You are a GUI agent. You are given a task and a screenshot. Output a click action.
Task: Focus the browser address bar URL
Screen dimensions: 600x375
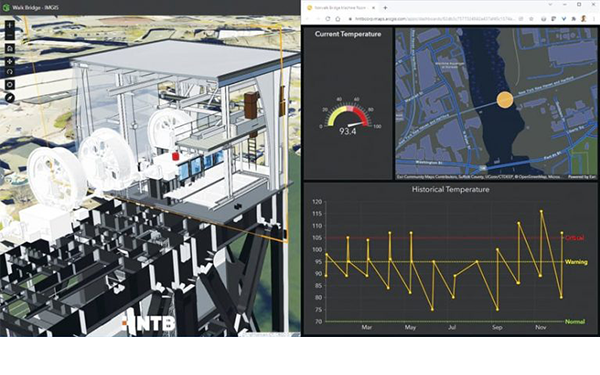(435, 19)
